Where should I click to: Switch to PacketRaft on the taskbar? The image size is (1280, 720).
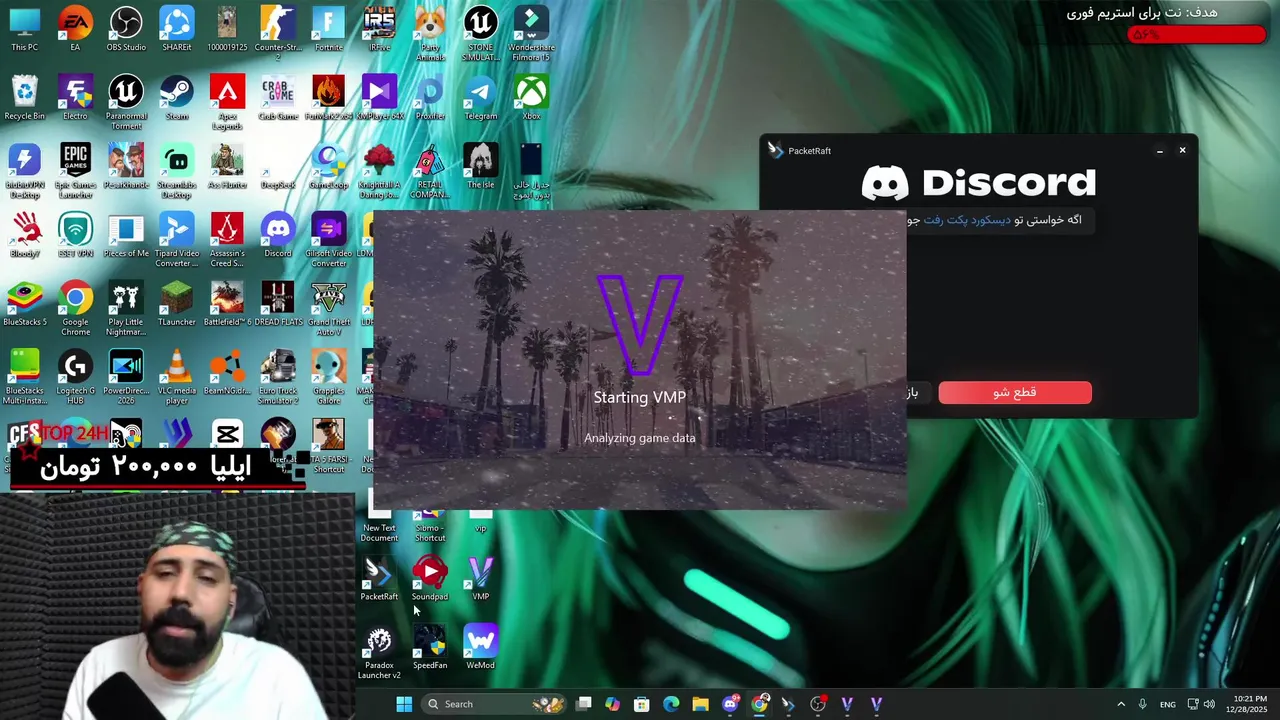coord(789,704)
